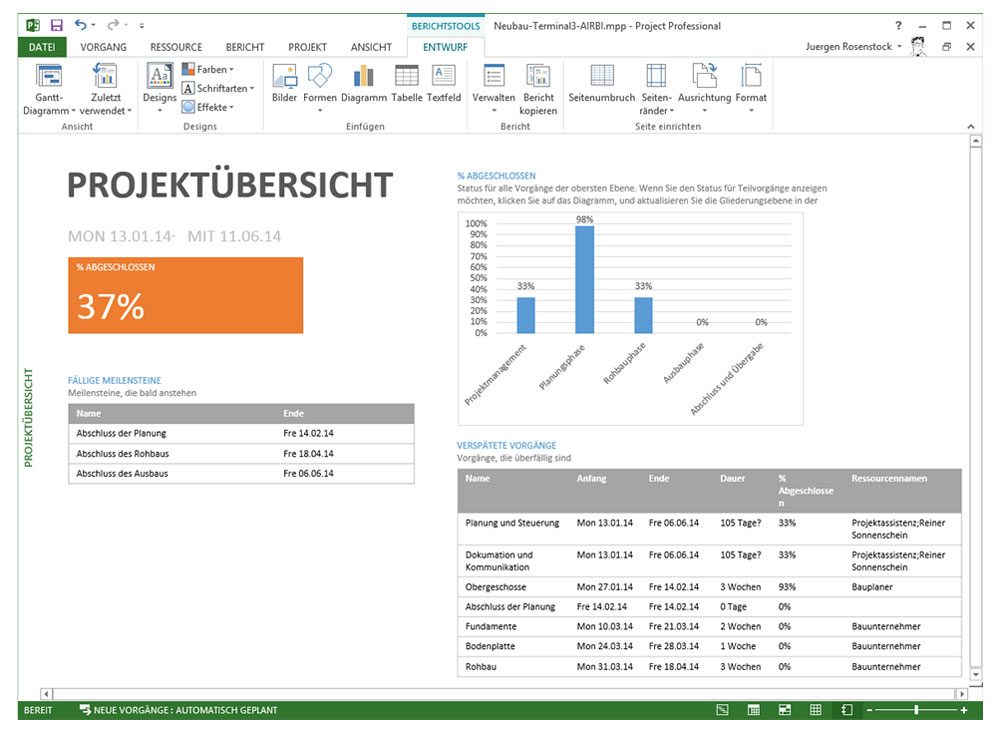Toggle Seitenumbruch page breaks
The image size is (1000, 729).
coord(601,84)
